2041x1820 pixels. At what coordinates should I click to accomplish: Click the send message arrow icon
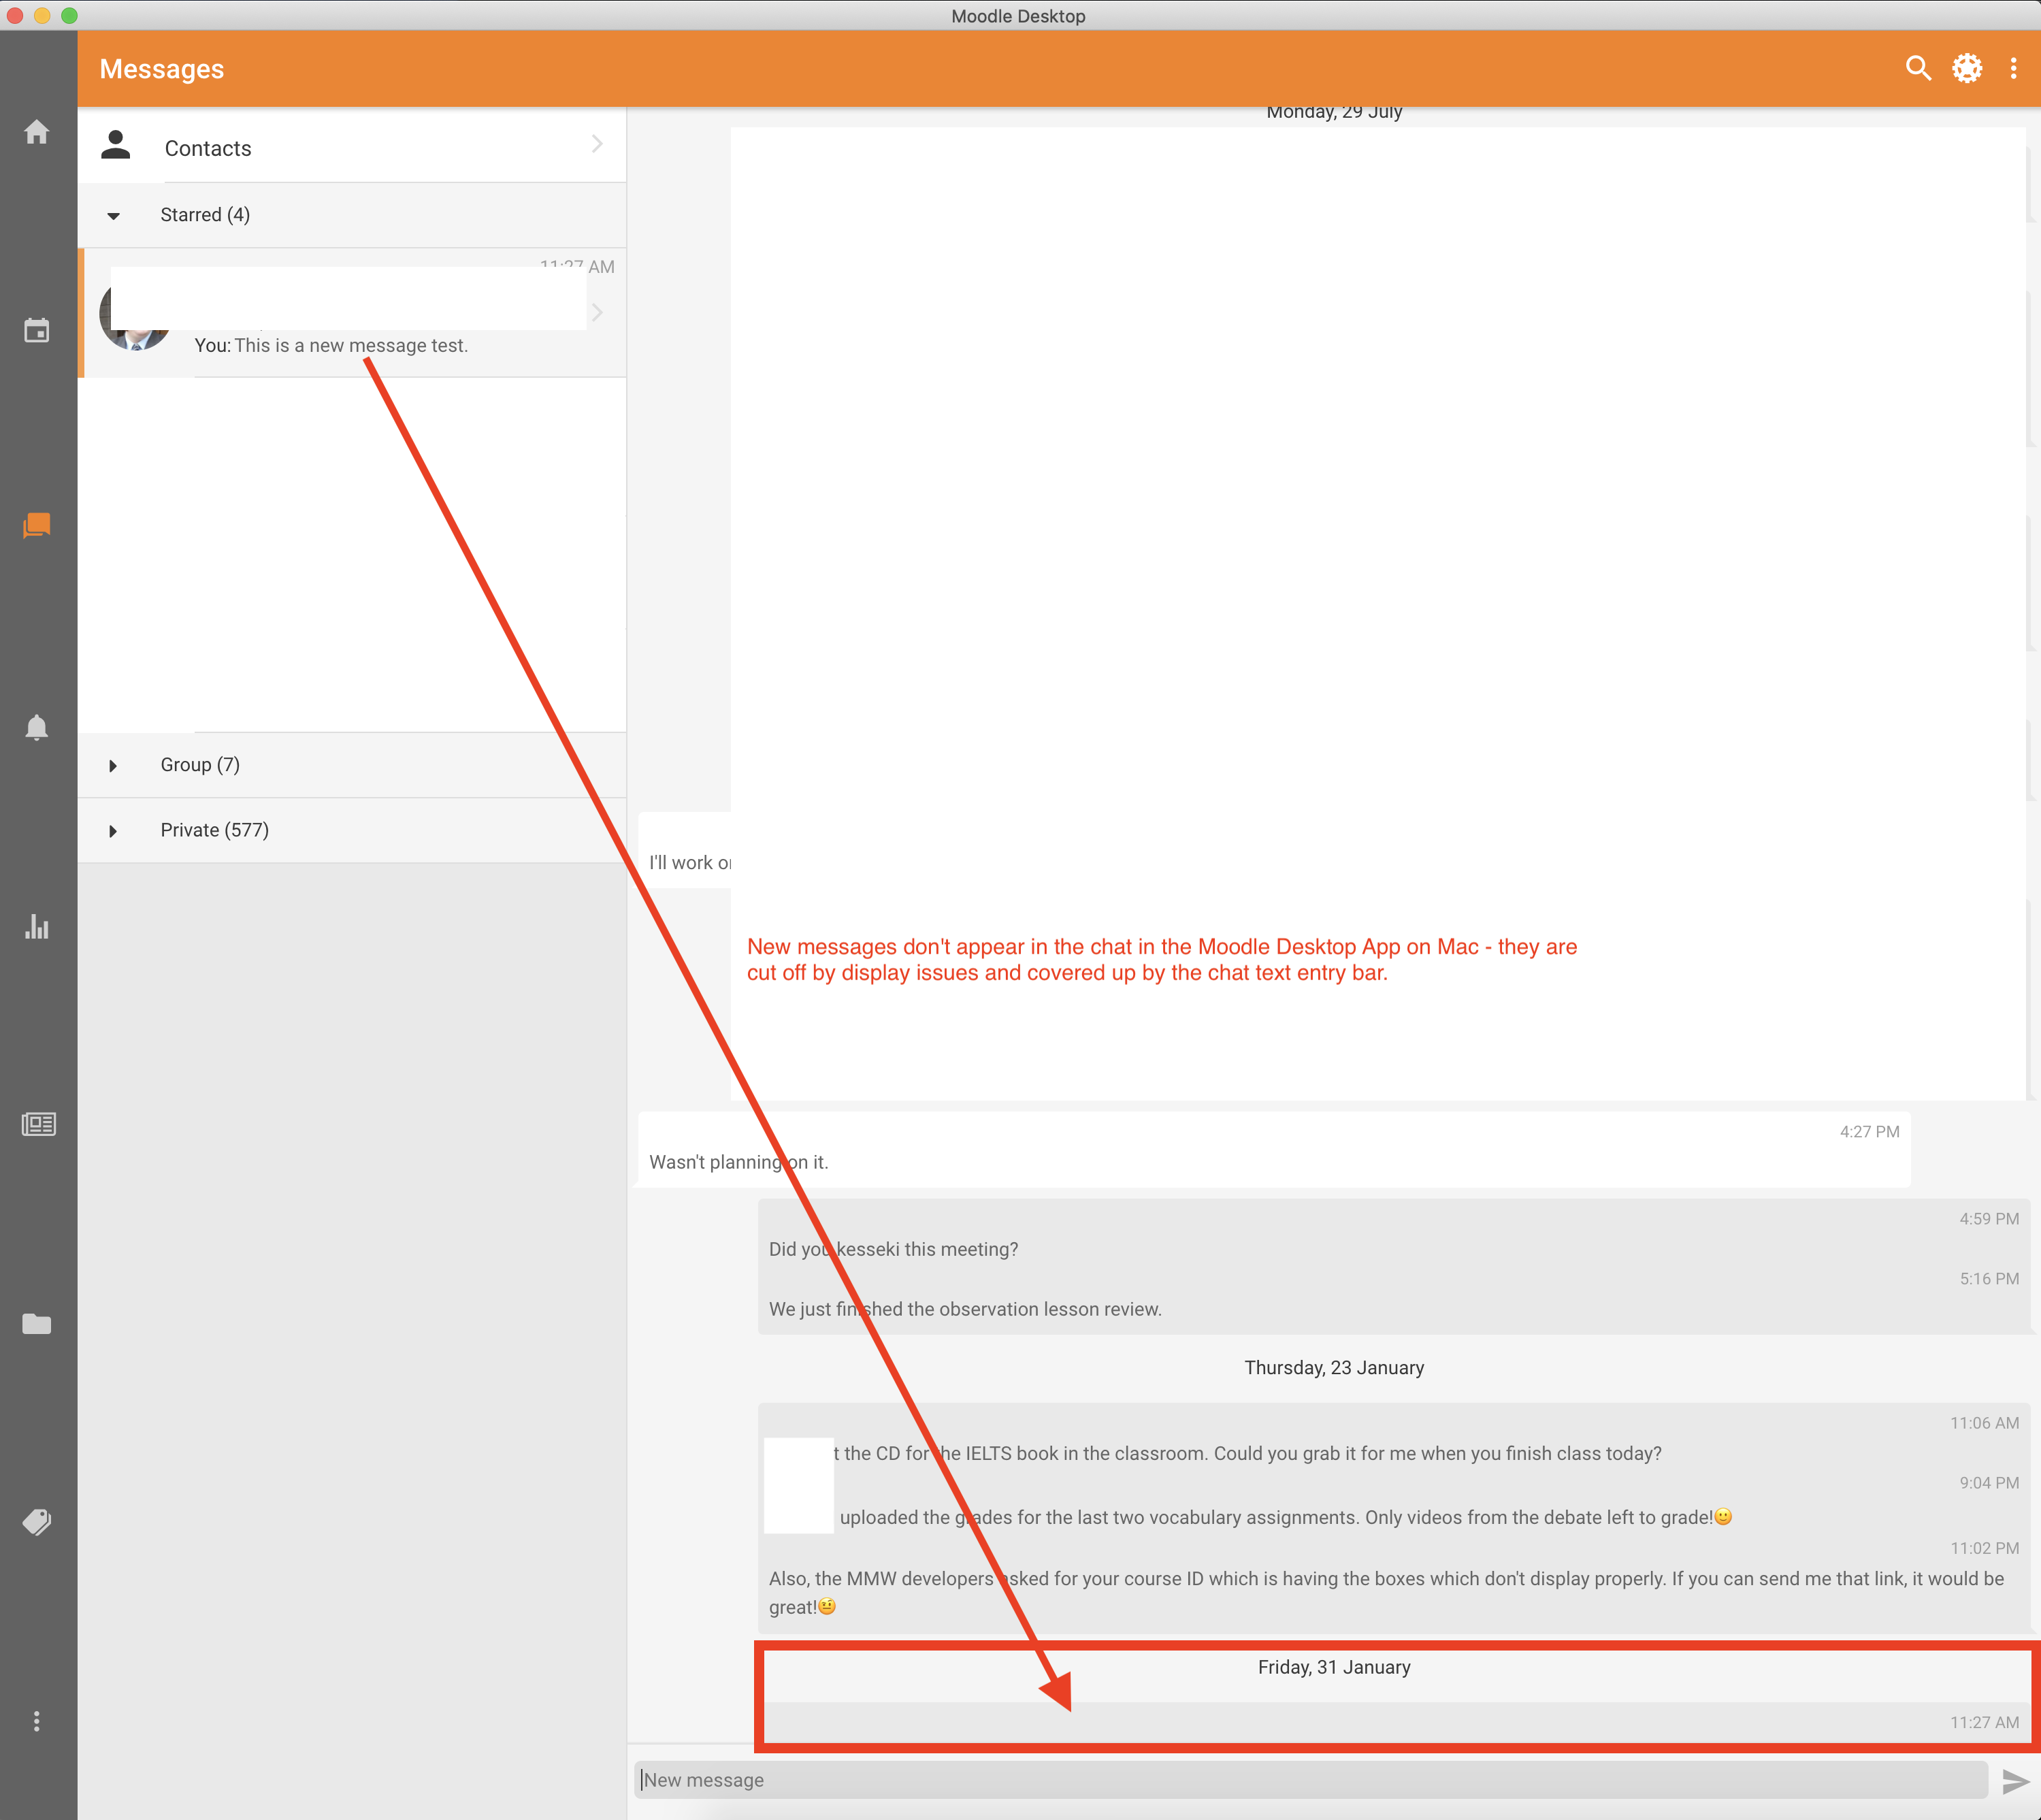pos(2015,1781)
